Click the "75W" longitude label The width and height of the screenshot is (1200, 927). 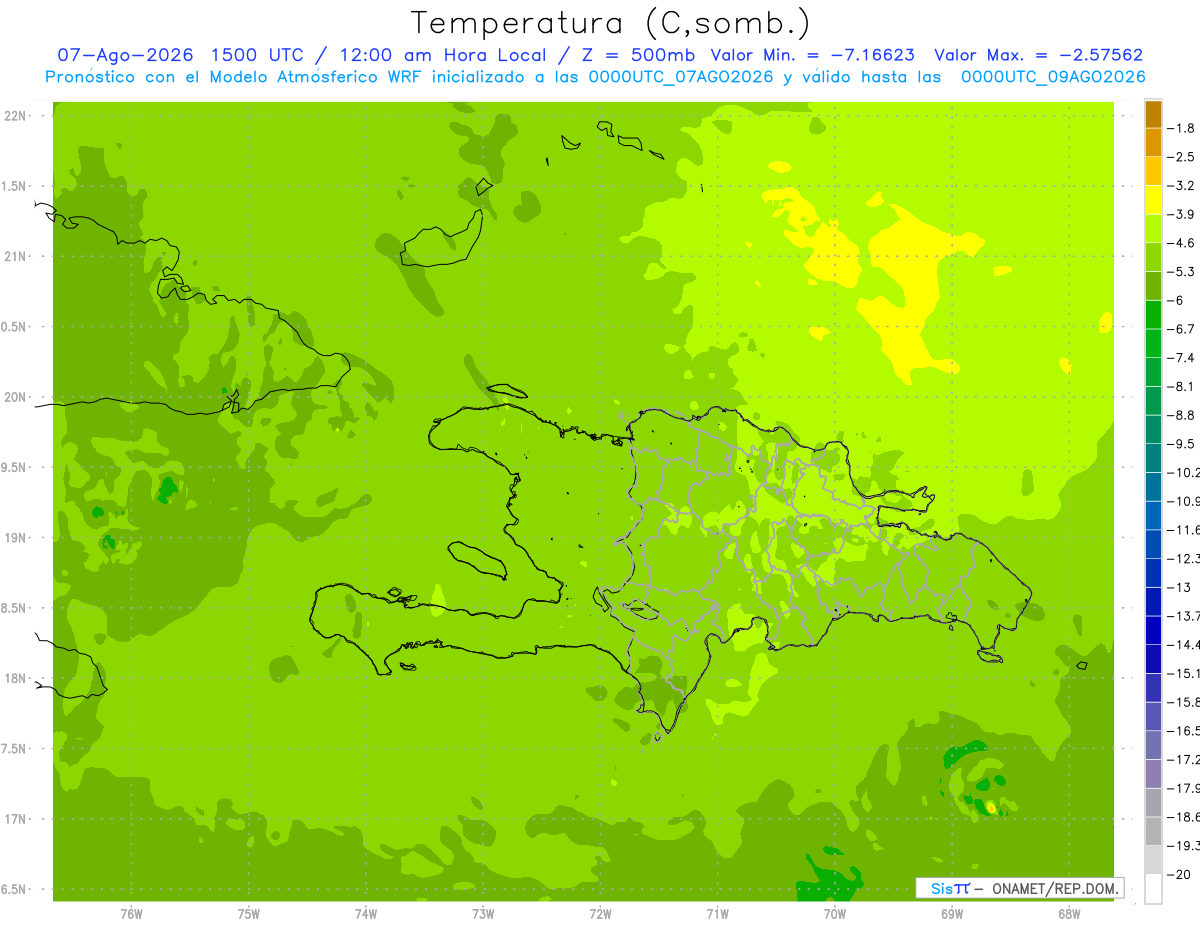248,913
